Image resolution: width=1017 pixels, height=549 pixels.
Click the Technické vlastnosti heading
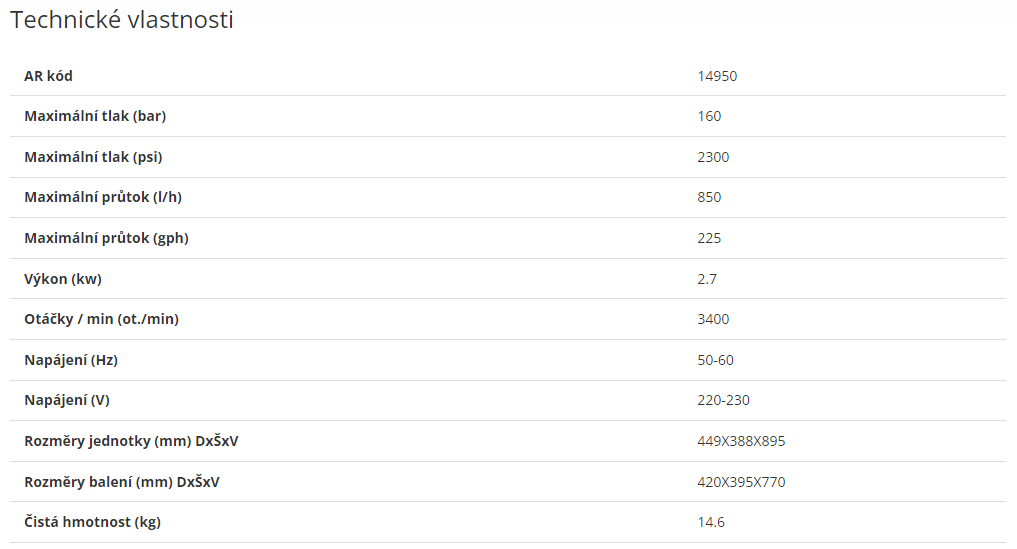pos(122,20)
